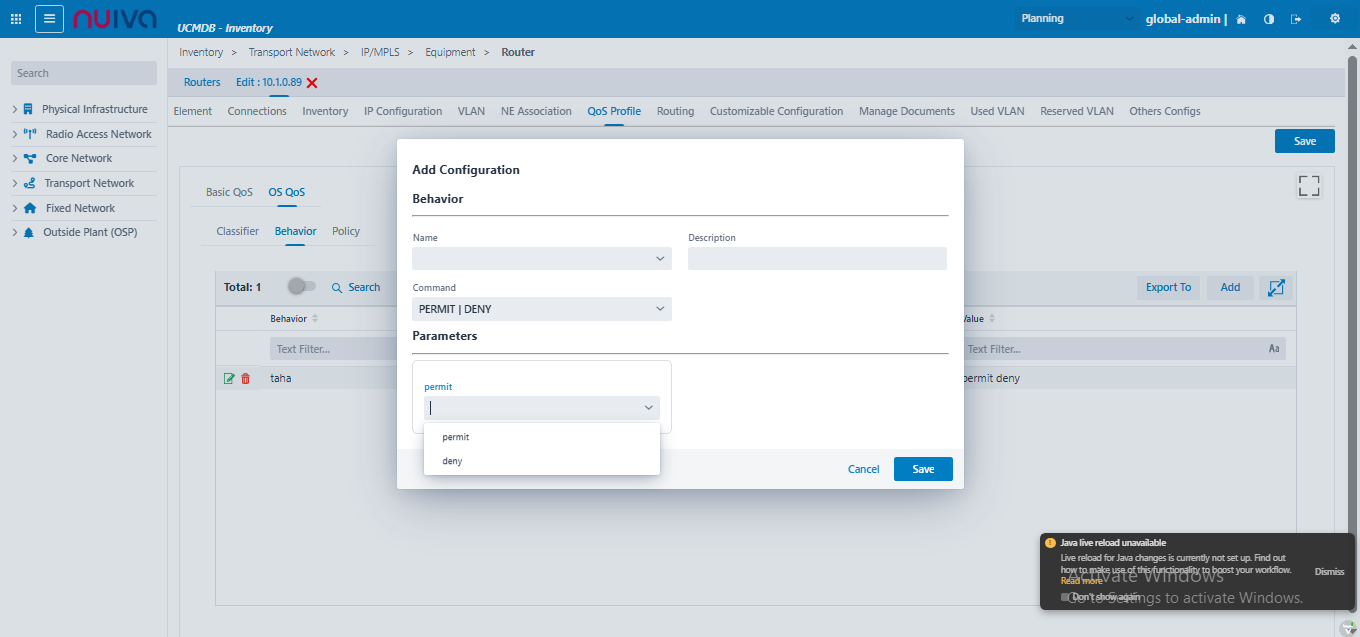Dismiss the Java live reload notification
The height and width of the screenshot is (637, 1360).
1329,571
